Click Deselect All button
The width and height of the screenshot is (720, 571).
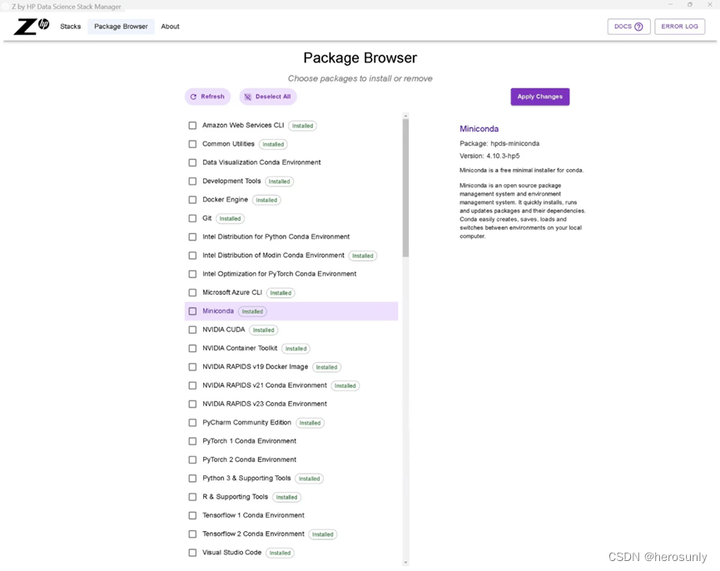click(268, 97)
